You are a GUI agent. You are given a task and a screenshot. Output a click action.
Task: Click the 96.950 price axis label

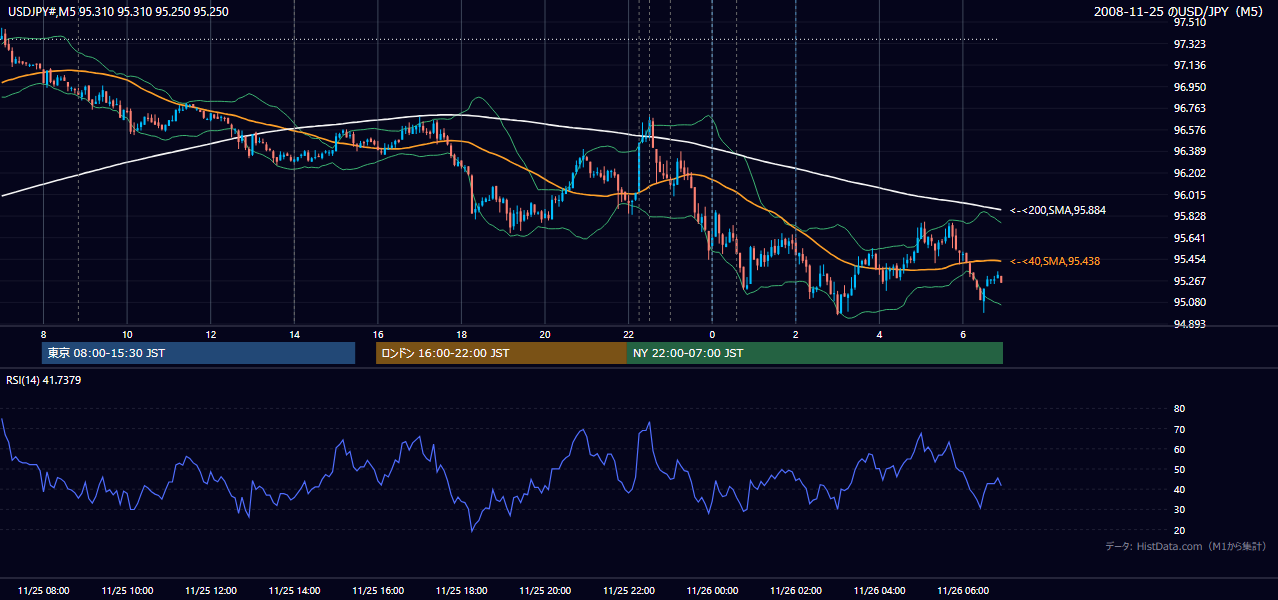(x=1188, y=87)
